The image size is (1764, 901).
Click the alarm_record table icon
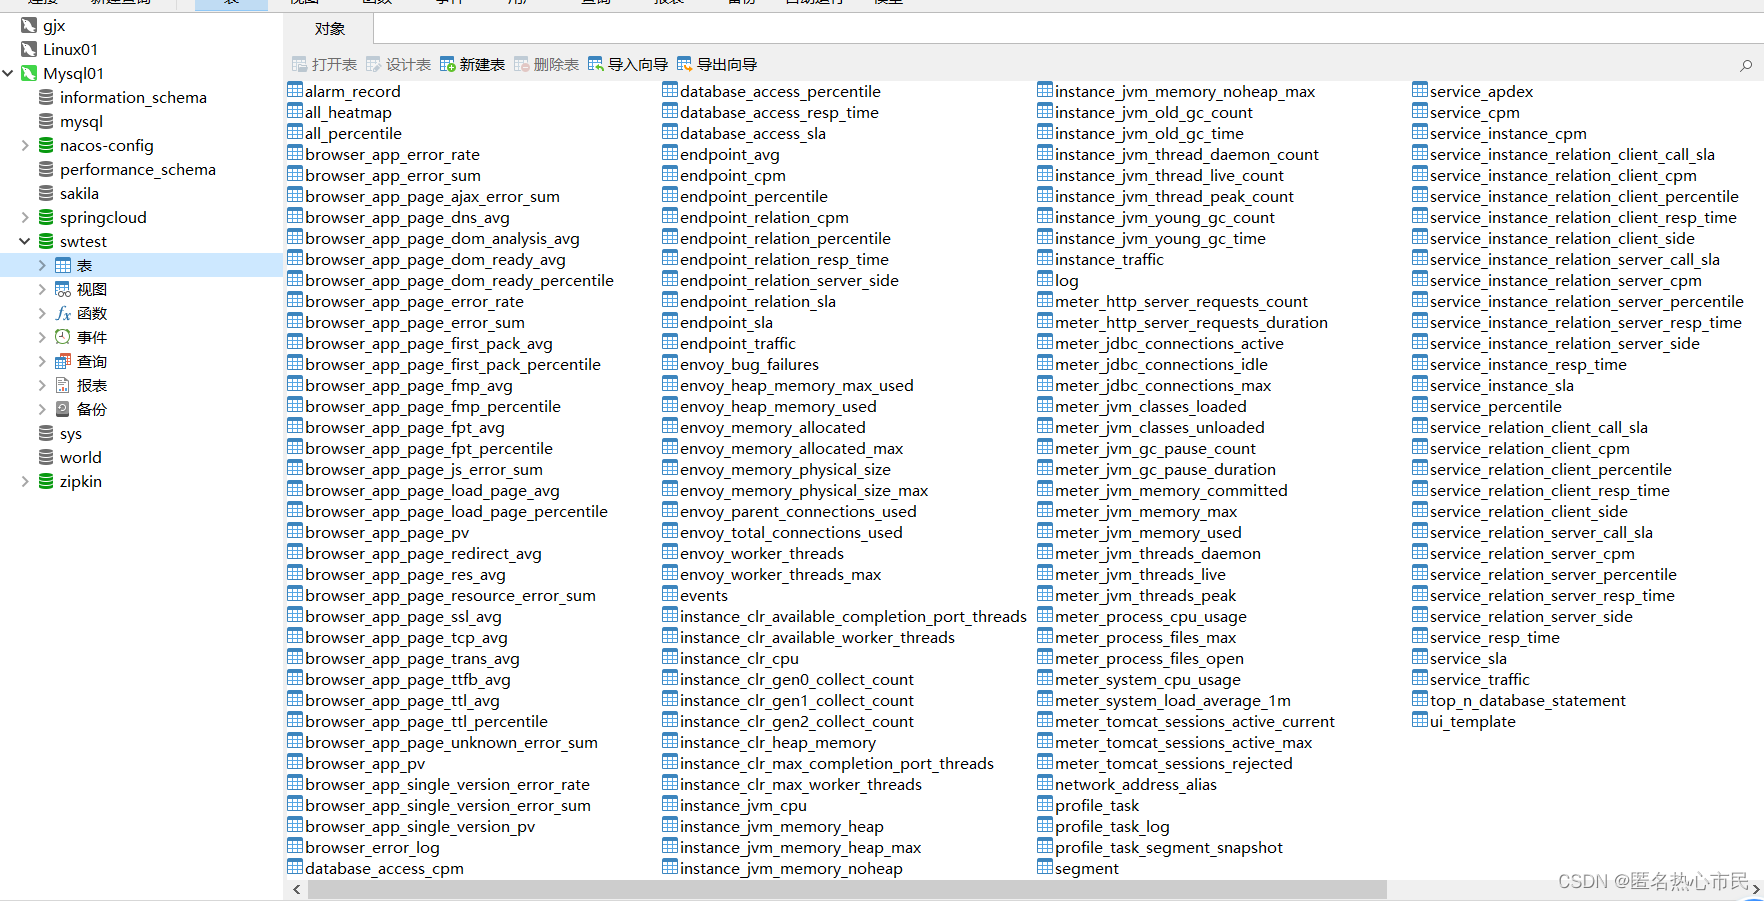click(x=295, y=90)
